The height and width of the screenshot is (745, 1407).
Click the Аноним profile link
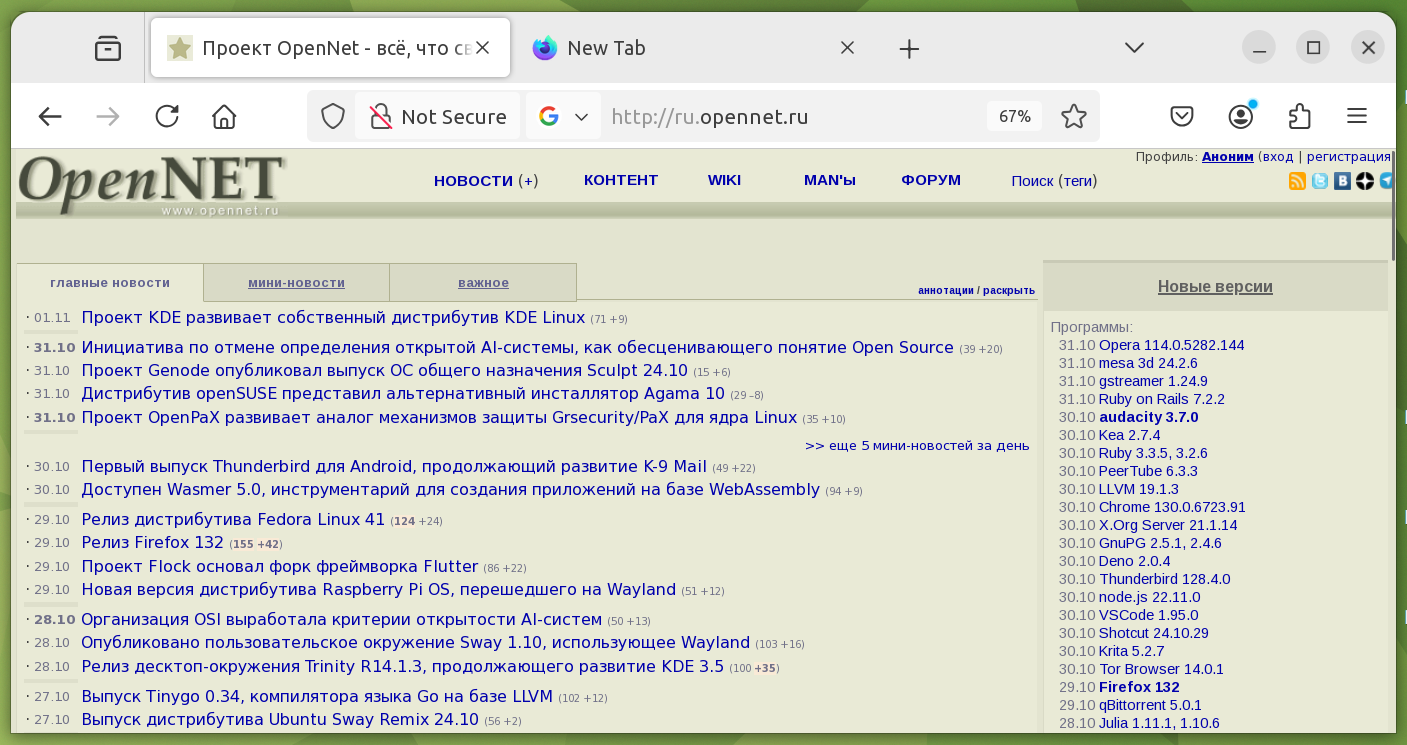[1227, 157]
